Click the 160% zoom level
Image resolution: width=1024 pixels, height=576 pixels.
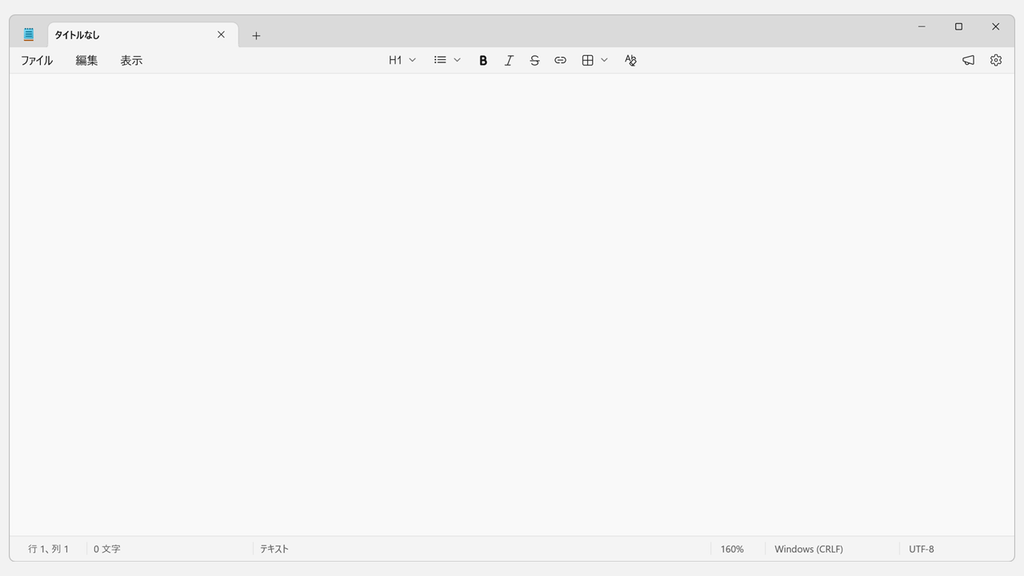point(732,549)
